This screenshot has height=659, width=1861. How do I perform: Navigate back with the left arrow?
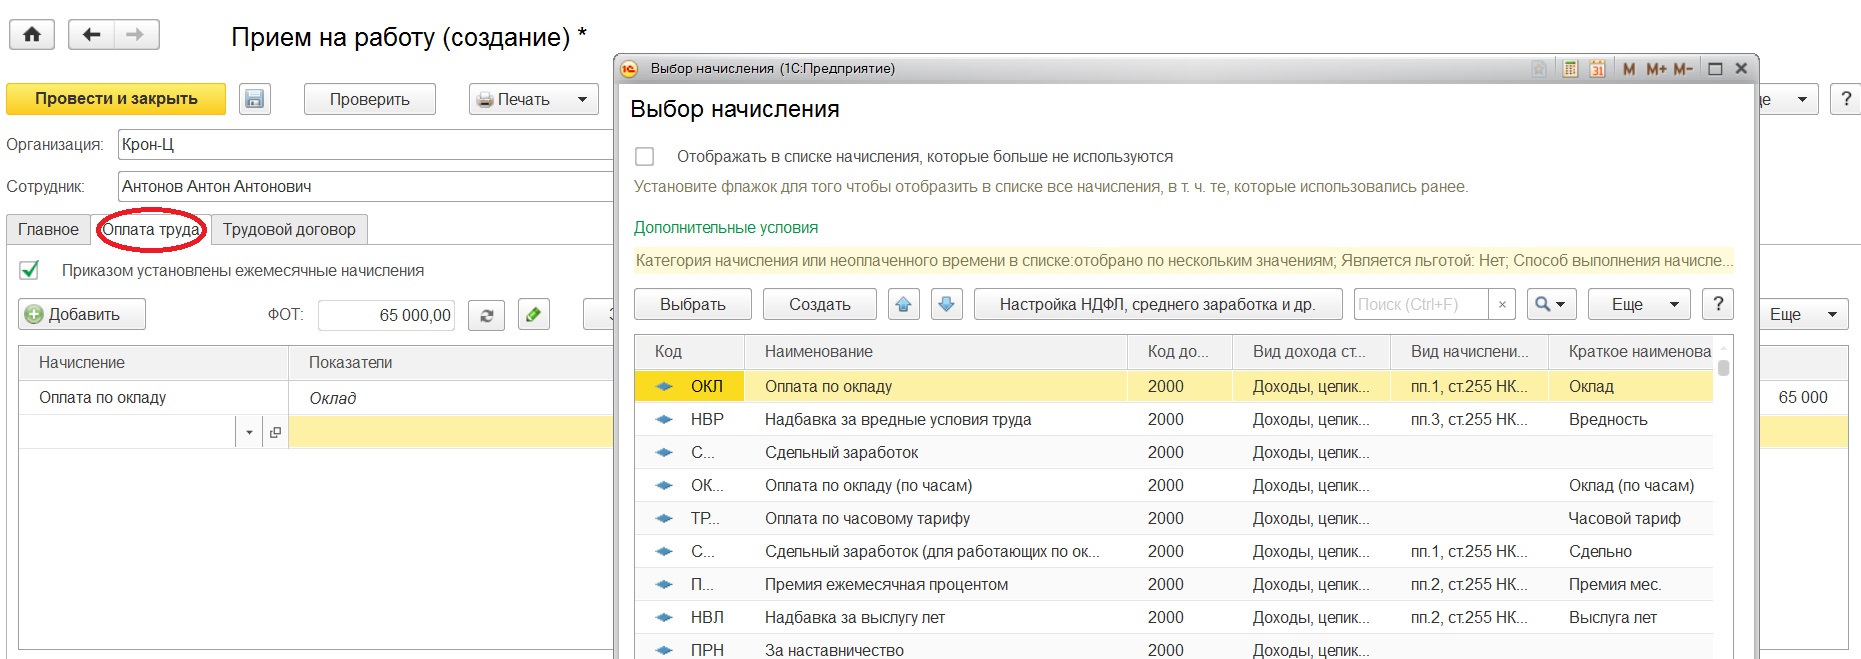tap(91, 35)
